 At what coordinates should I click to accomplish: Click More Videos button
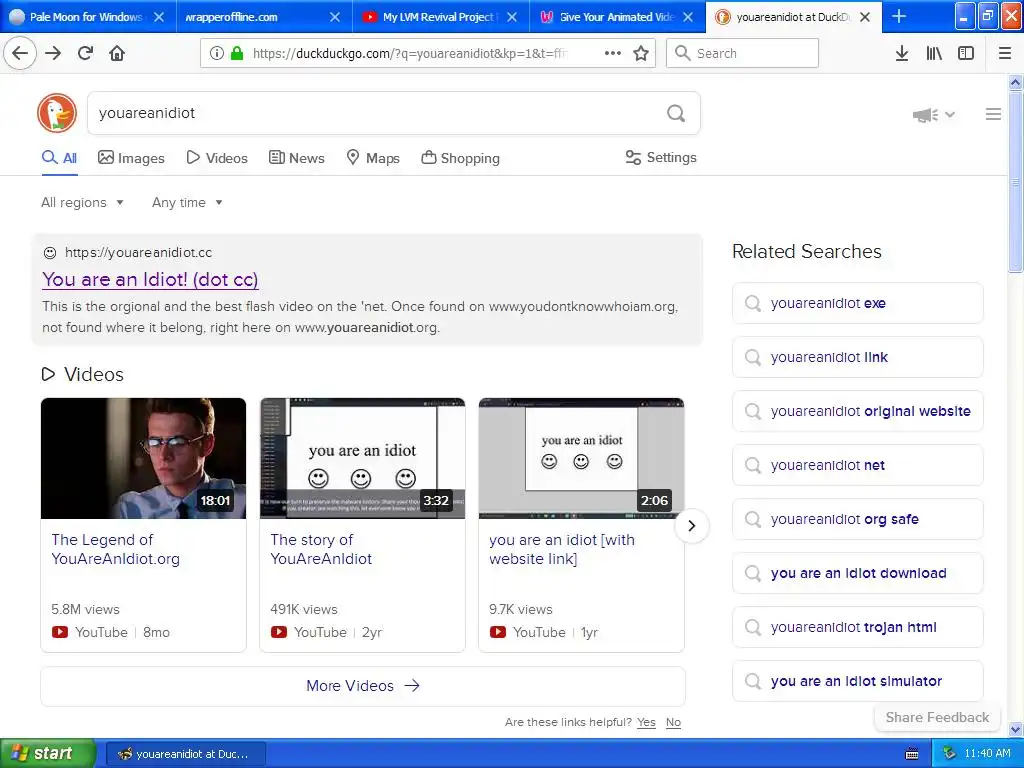pyautogui.click(x=363, y=686)
